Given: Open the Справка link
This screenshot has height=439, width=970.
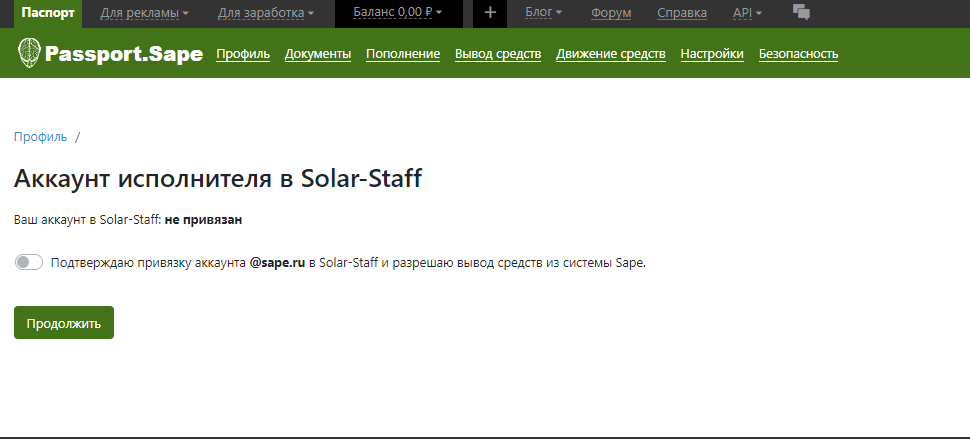Looking at the screenshot, I should click(682, 13).
